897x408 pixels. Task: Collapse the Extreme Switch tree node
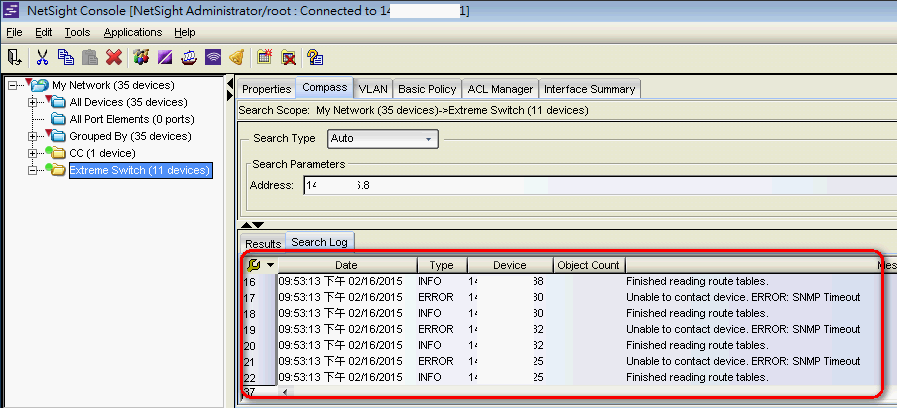coord(33,171)
